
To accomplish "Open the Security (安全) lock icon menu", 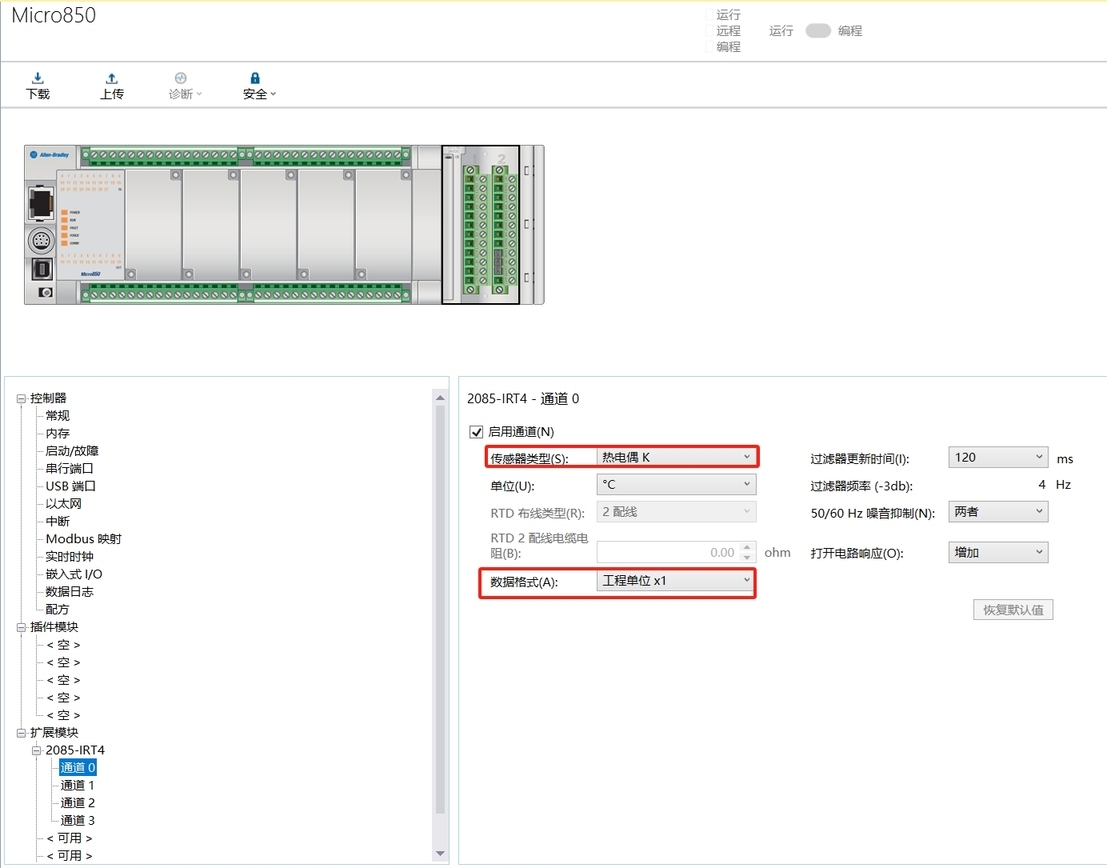I will [255, 79].
